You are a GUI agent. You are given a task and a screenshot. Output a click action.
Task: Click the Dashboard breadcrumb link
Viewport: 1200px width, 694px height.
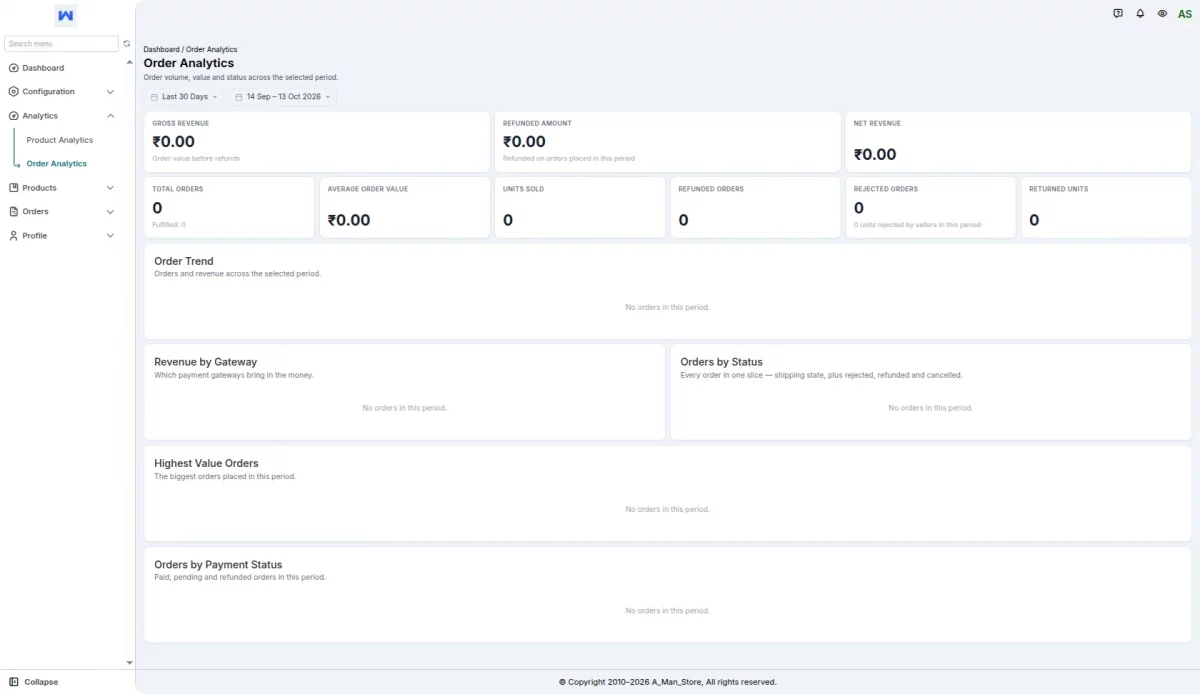(x=161, y=49)
